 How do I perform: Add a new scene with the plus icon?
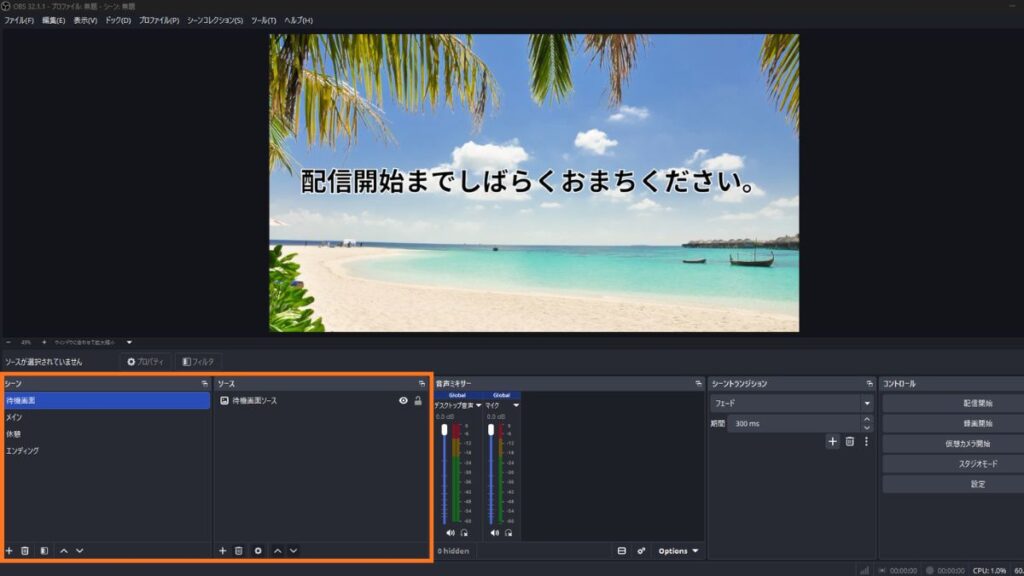coord(9,551)
